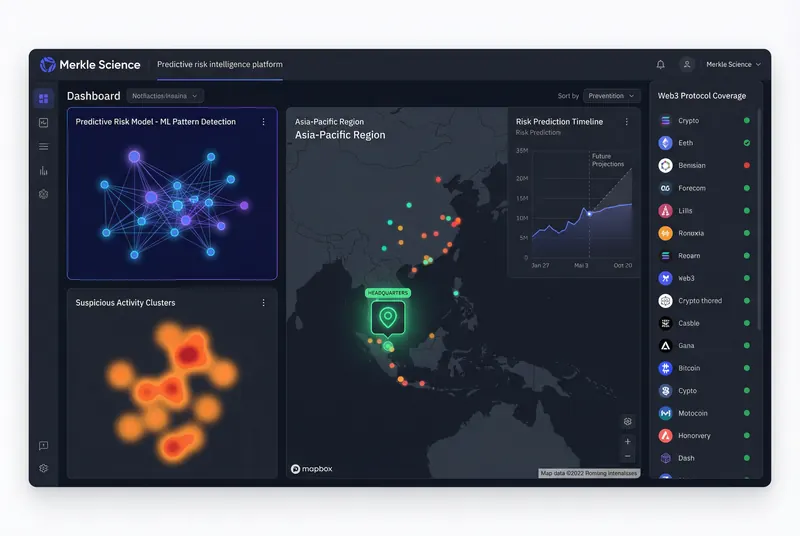
Task: Open Predictive Risk Model panel options menu
Action: [263, 122]
